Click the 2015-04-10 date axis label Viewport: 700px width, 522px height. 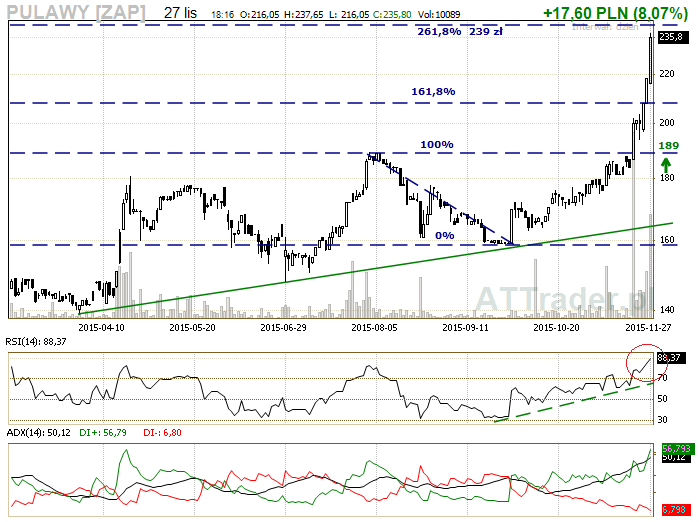pos(101,328)
